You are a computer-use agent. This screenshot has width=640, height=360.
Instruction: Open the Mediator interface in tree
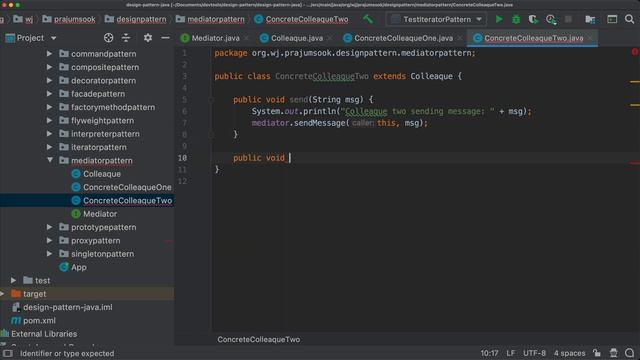point(100,214)
